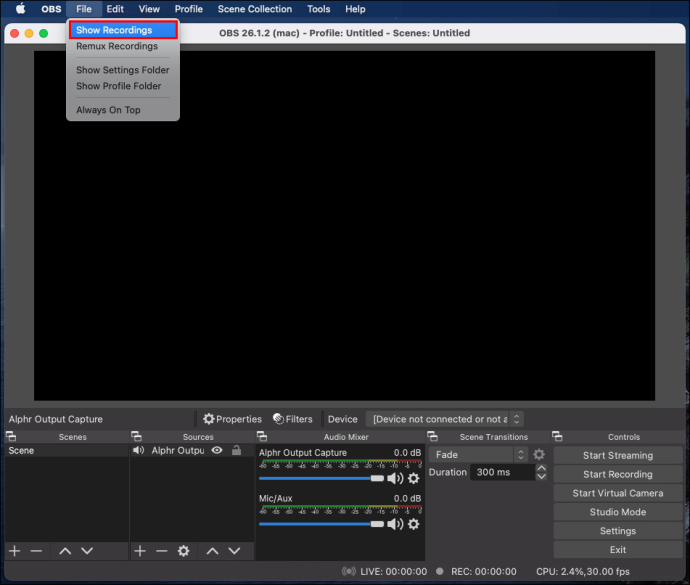Move scene up with arrow icon
Image resolution: width=690 pixels, height=585 pixels.
65,551
